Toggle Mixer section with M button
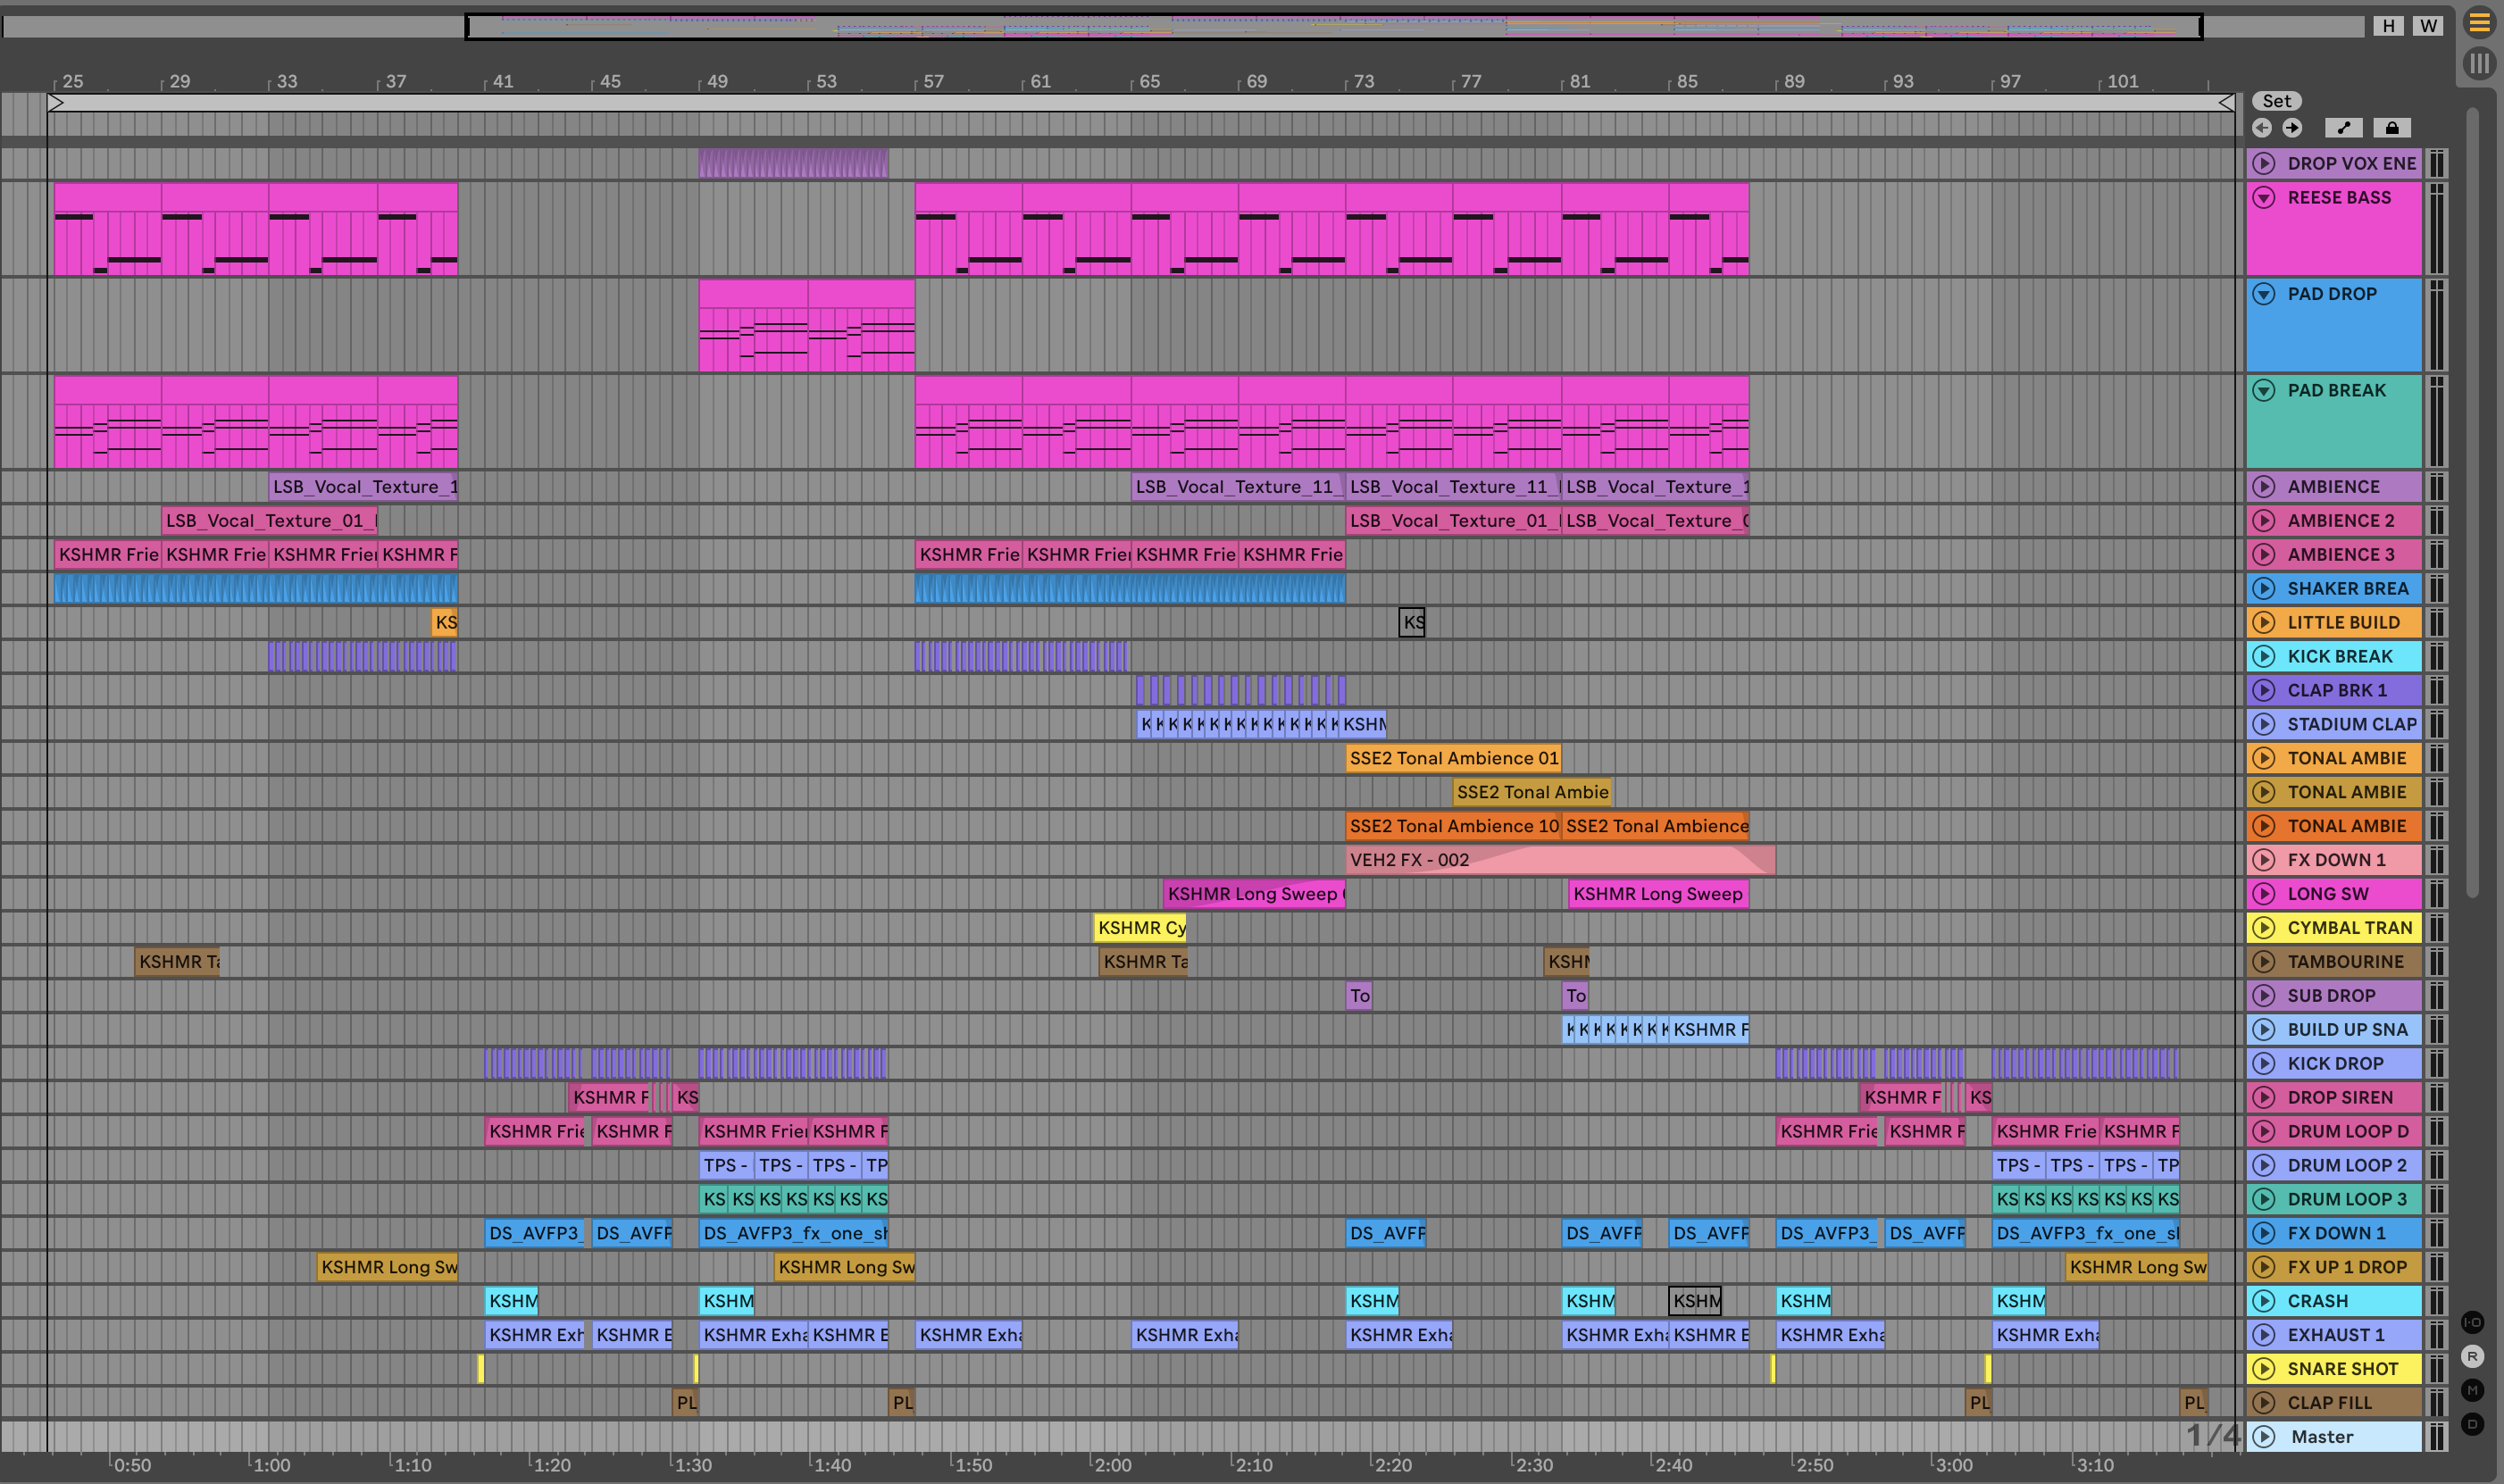 coord(2472,1390)
